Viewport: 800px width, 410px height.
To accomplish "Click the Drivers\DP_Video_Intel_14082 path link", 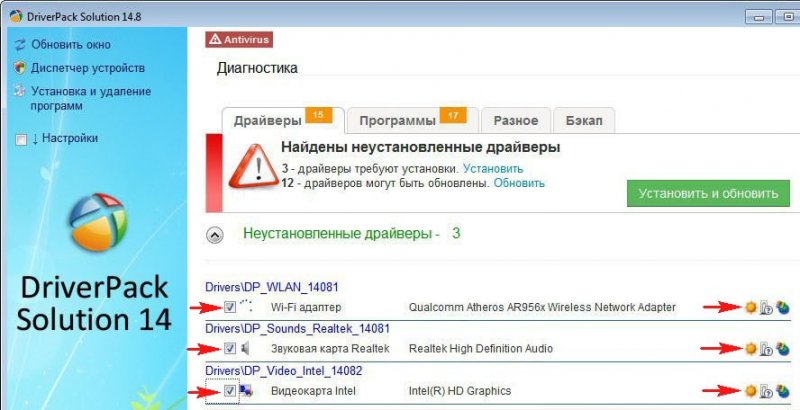I will [x=283, y=371].
